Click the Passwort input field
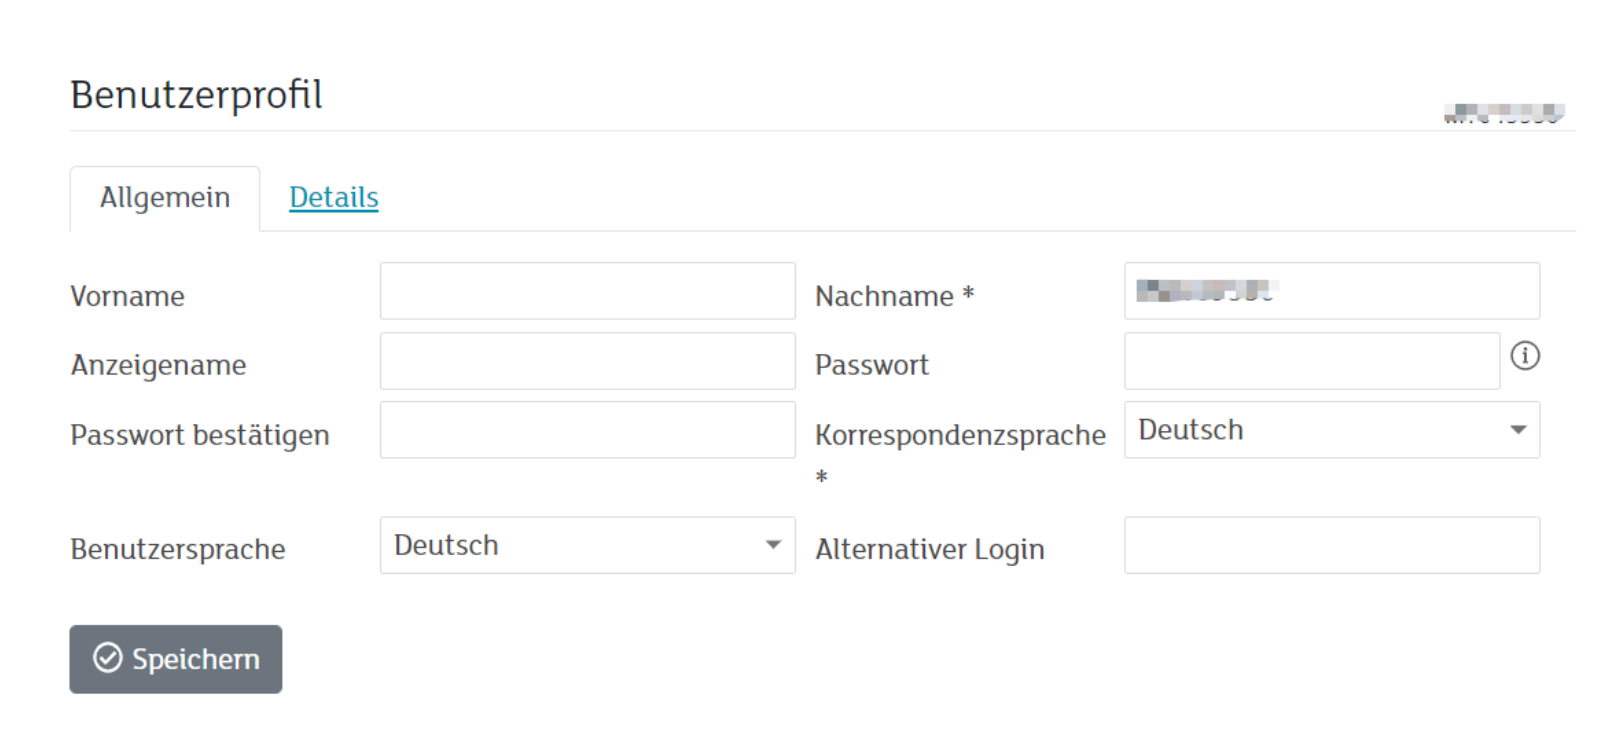Viewport: 1623px width, 747px height. pos(1311,361)
